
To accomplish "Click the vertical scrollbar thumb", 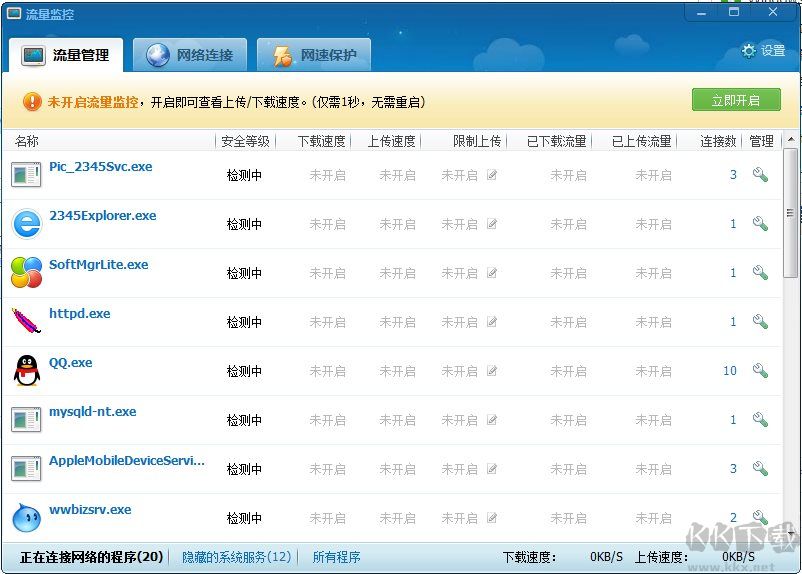I will [790, 210].
